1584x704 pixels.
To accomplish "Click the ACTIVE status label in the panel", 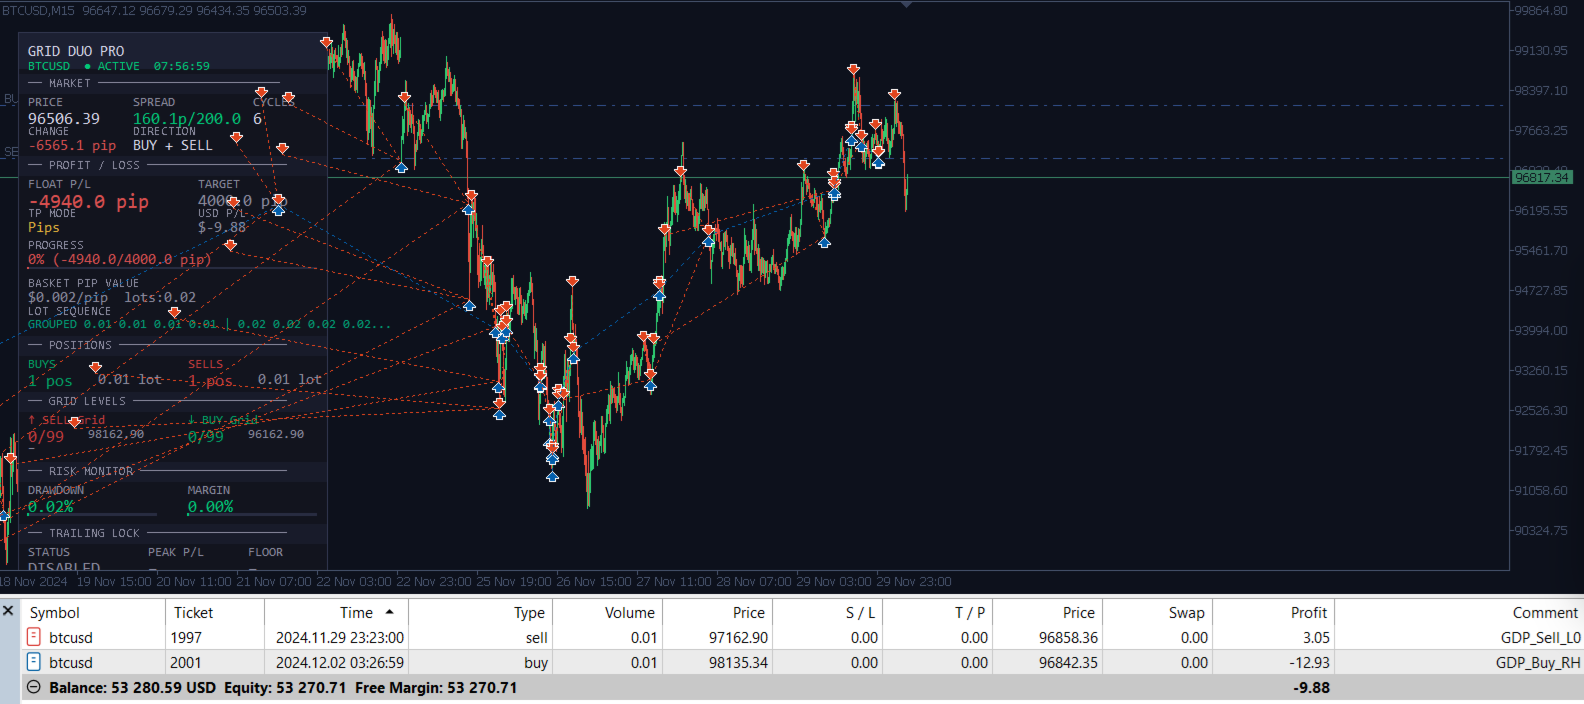I will point(118,66).
